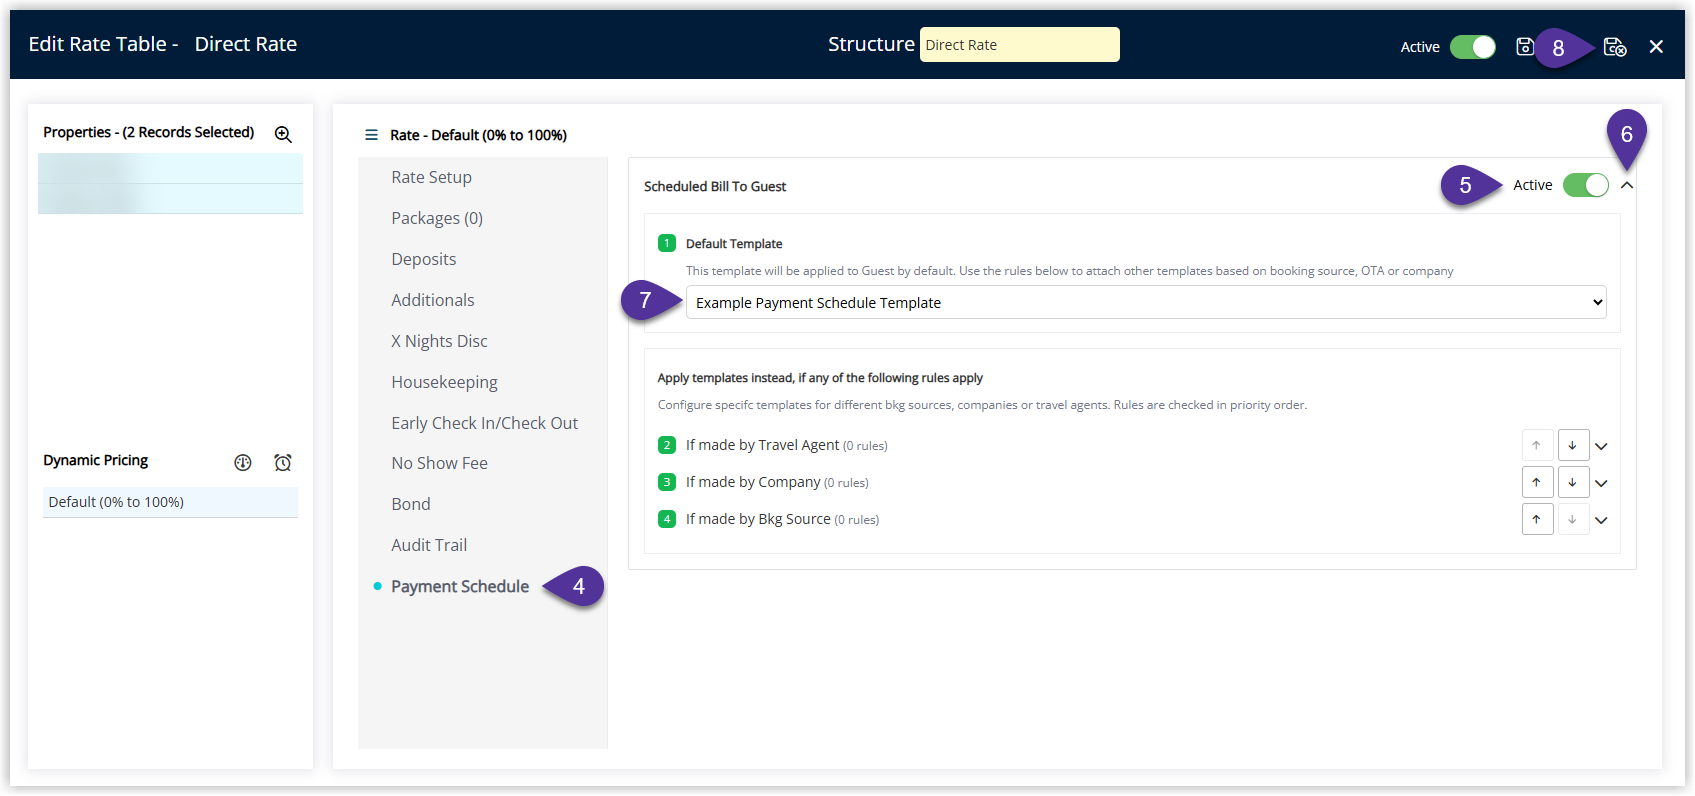This screenshot has height=796, width=1695.
Task: Toggle the rate table Active switch in header
Action: click(x=1473, y=47)
